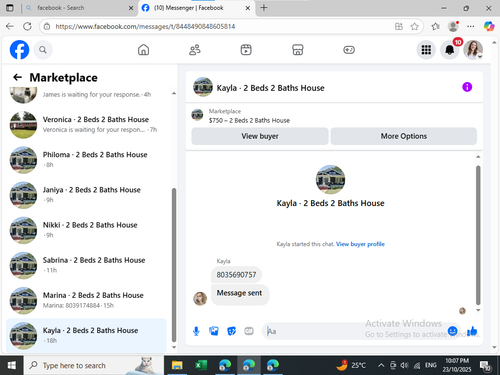Click the large house thumbnail in chat

point(330,180)
